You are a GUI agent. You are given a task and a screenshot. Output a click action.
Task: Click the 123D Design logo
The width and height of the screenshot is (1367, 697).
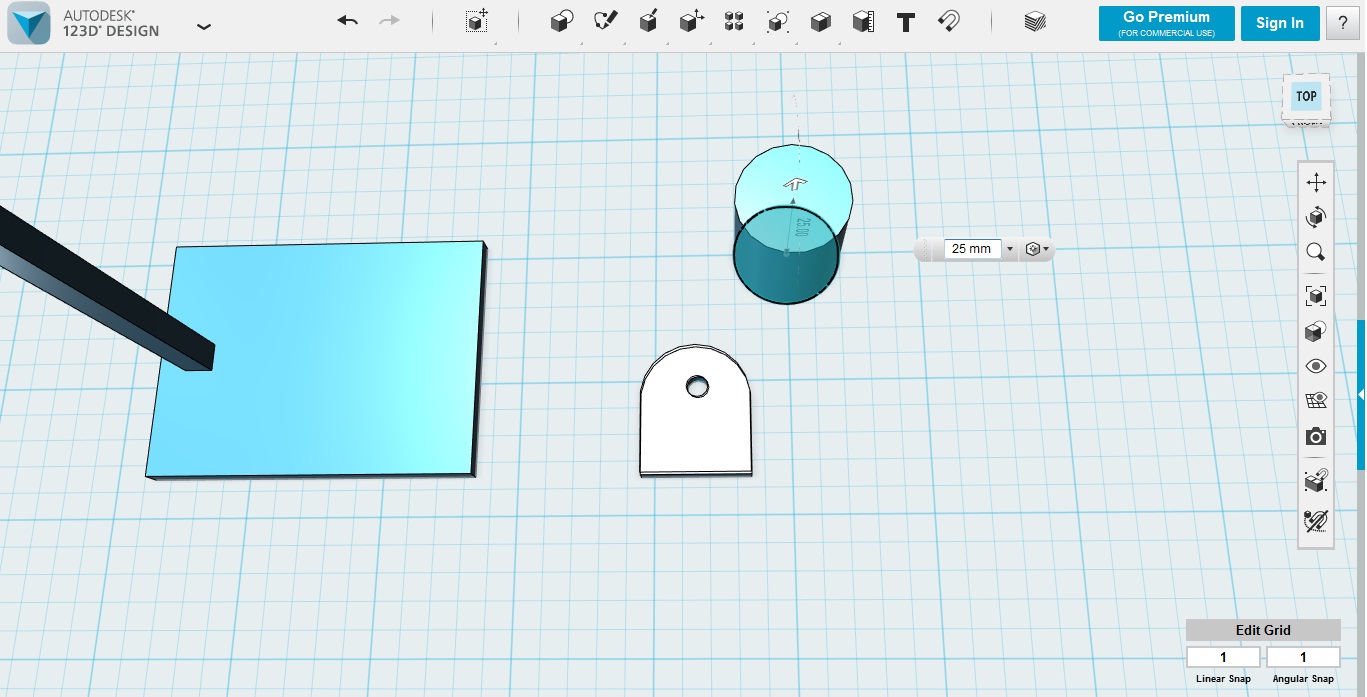coord(29,23)
